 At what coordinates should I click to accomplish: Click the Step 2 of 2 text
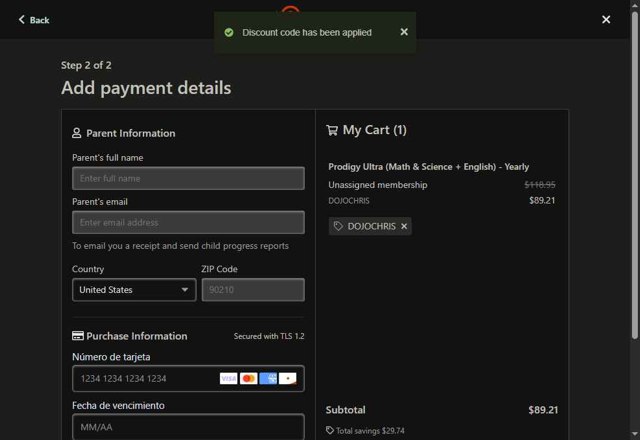coord(86,65)
